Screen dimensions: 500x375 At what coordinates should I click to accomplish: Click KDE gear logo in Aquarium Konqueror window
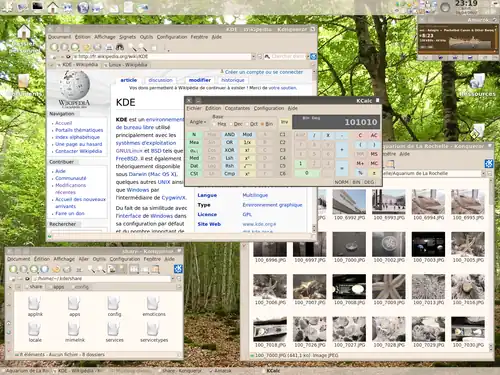[489, 164]
